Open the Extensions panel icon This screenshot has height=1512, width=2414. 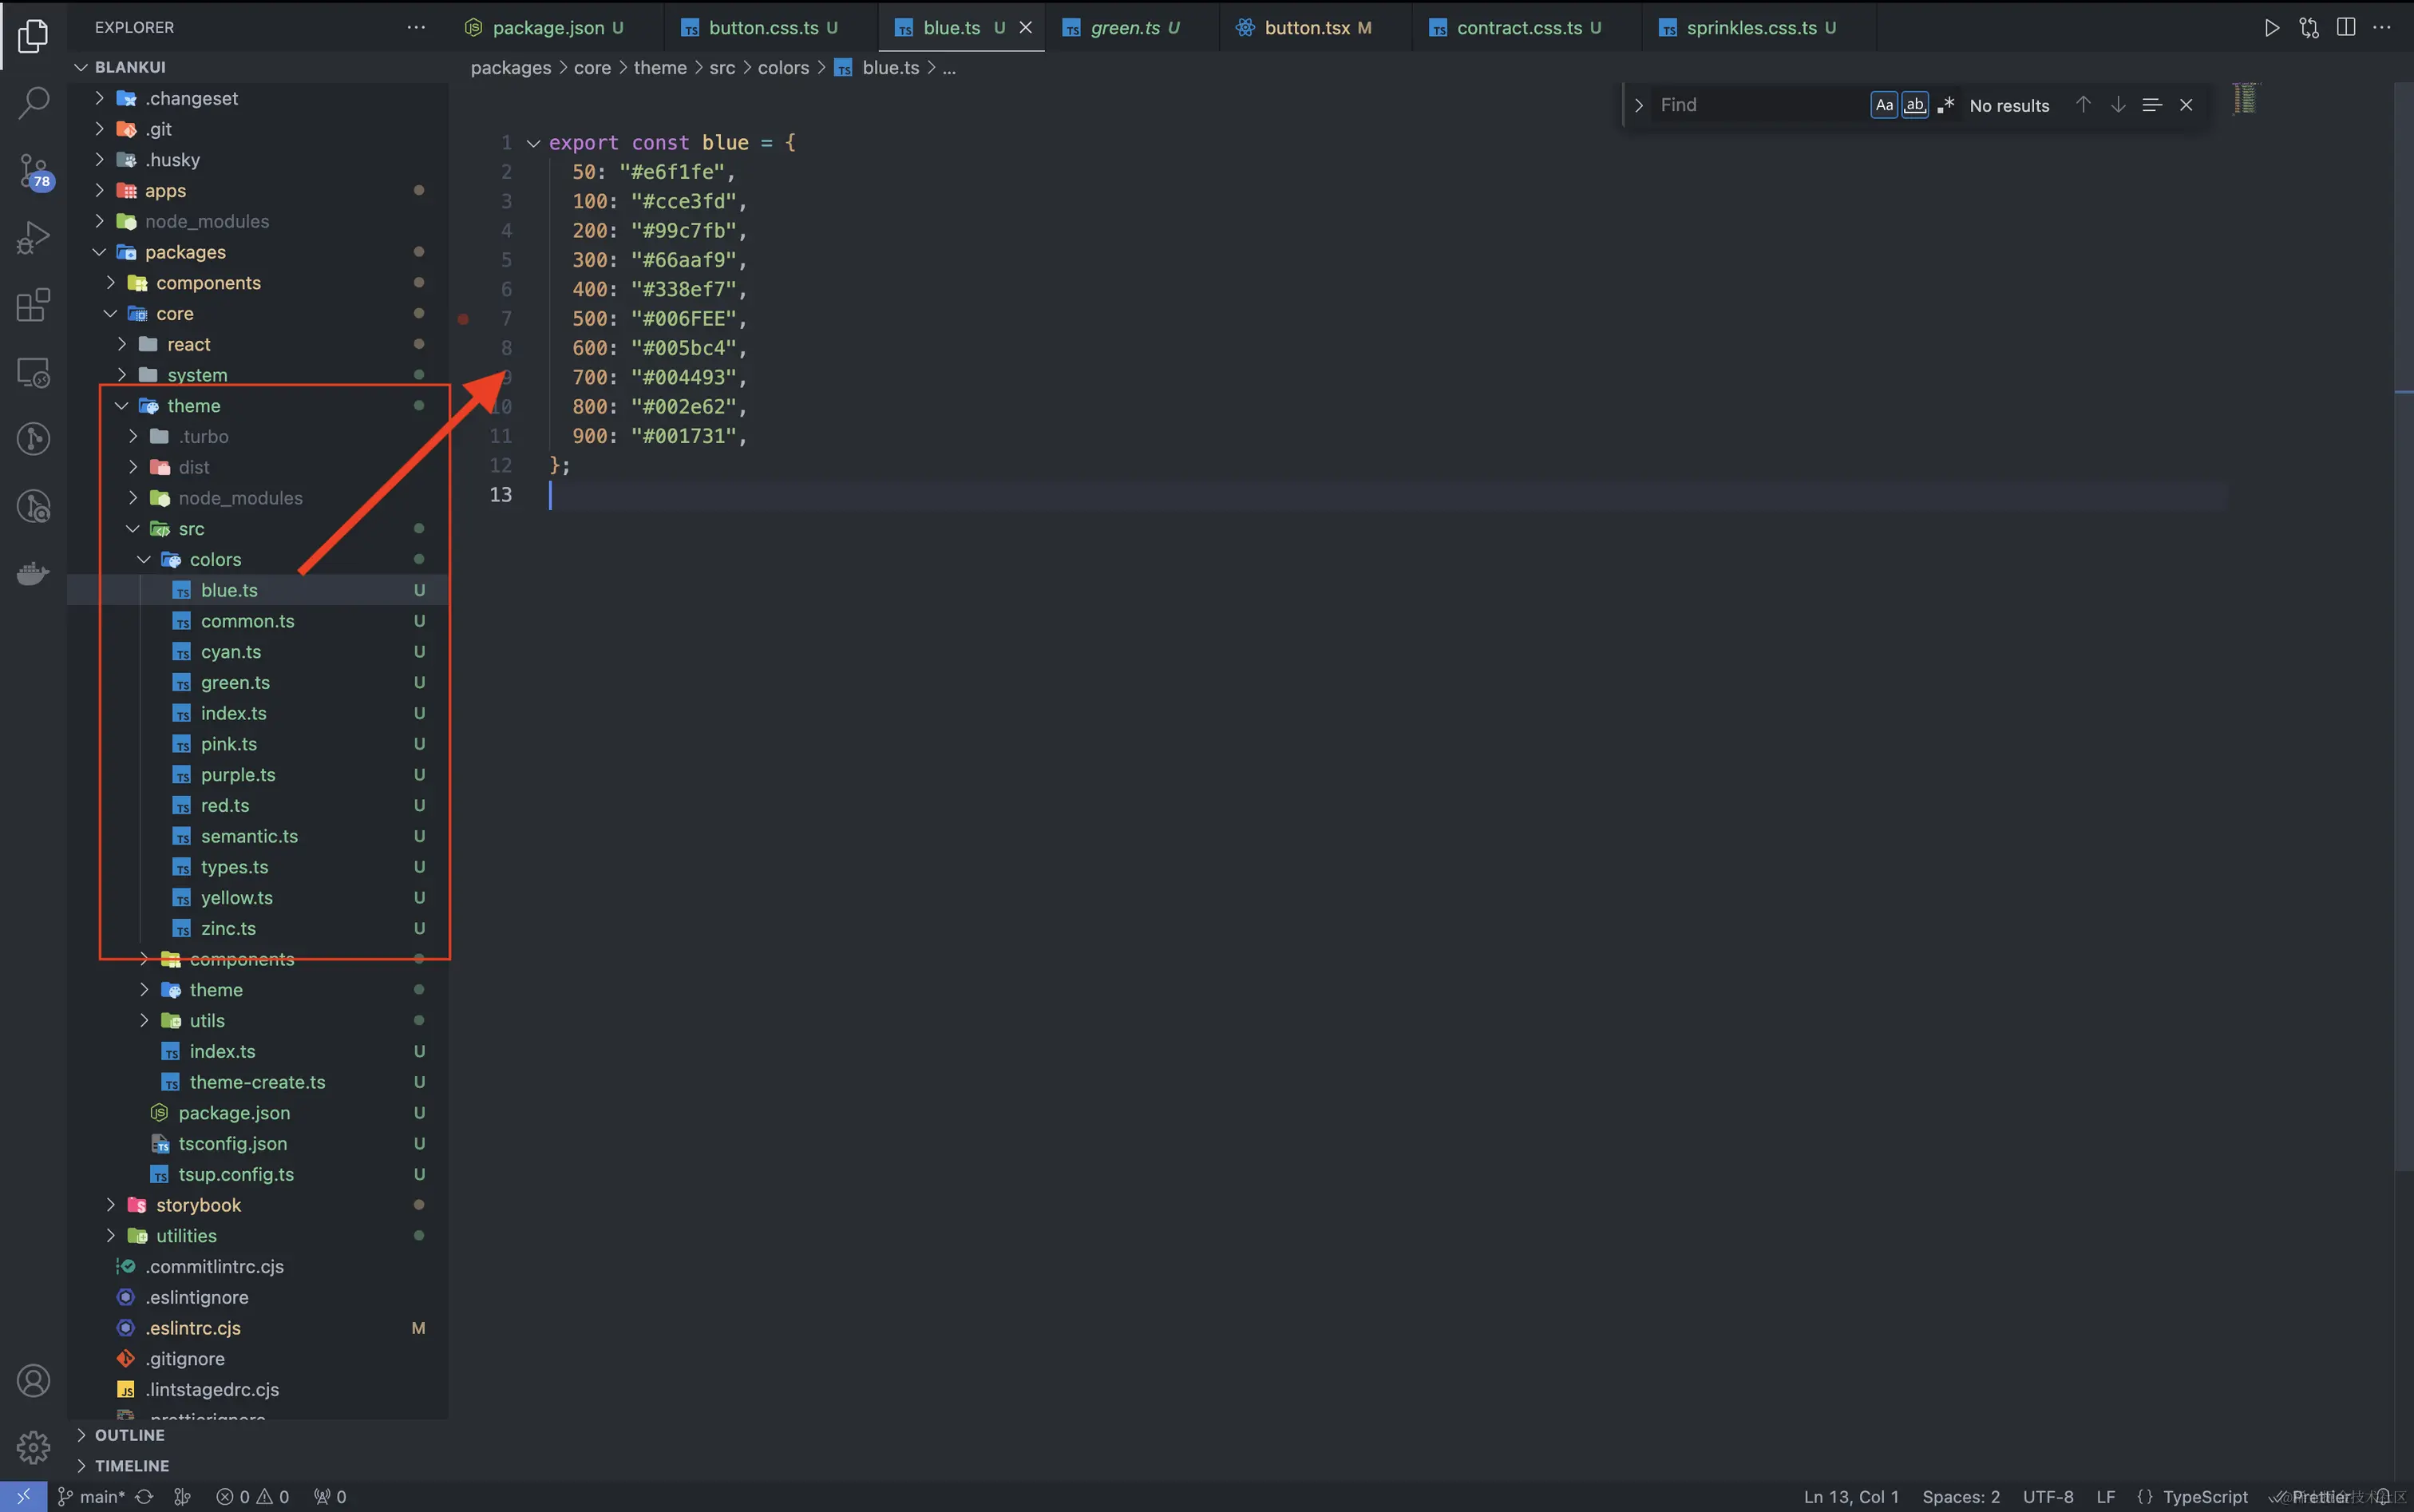(33, 305)
